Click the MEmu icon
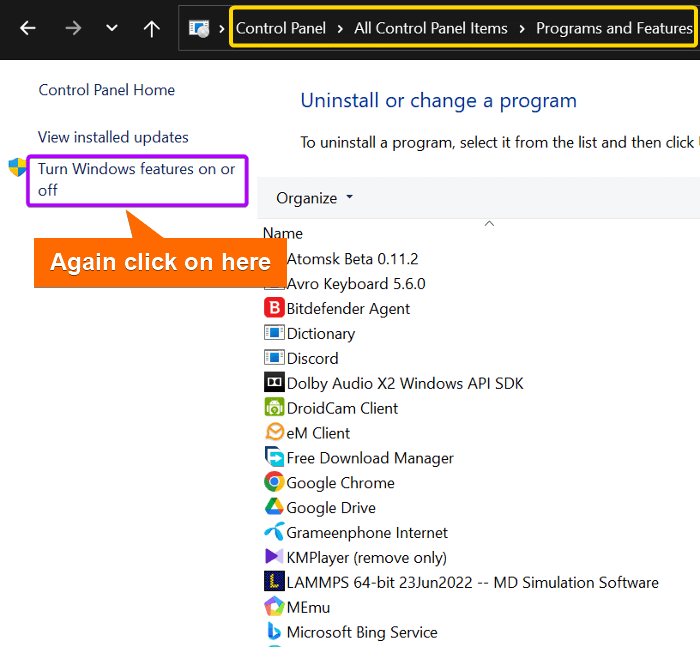Viewport: 700px width, 647px height. pyautogui.click(x=274, y=606)
